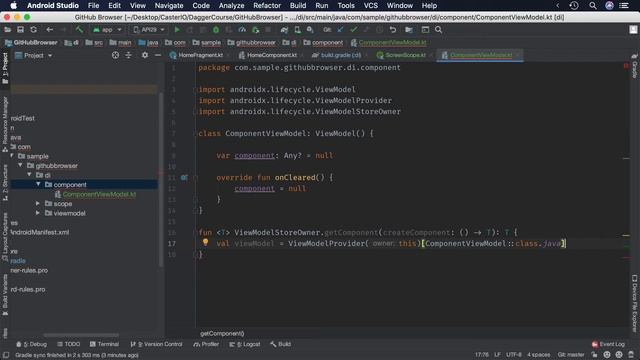Collapse the di folder in tree

(29, 175)
